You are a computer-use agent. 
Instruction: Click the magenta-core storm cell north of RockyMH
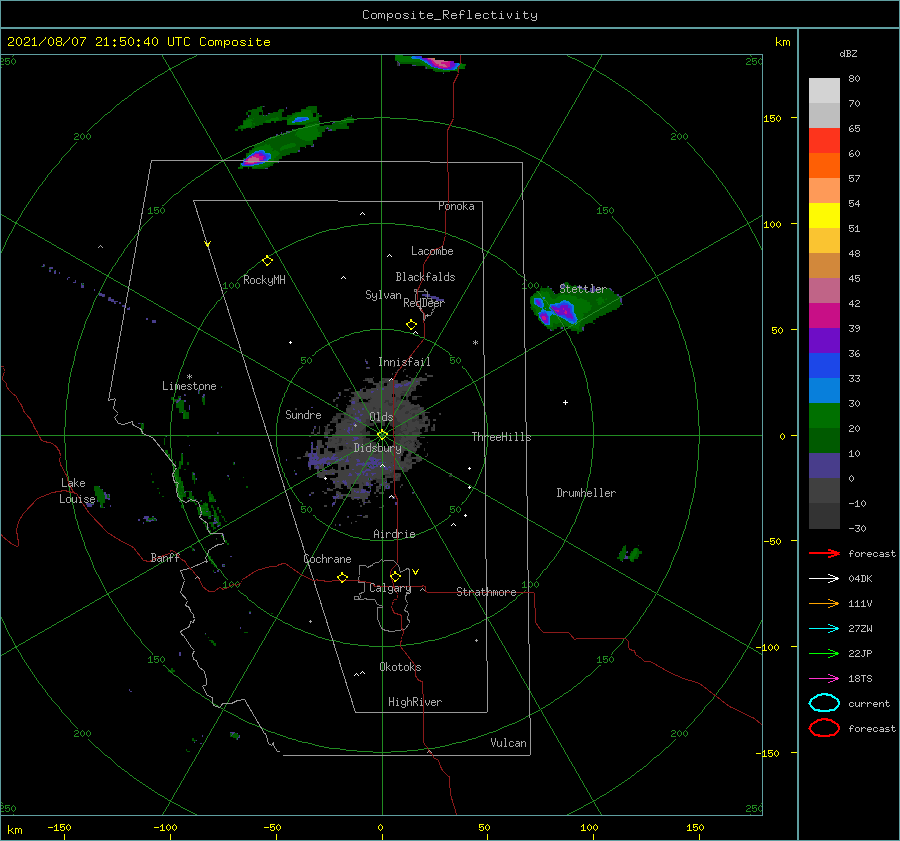point(257,157)
